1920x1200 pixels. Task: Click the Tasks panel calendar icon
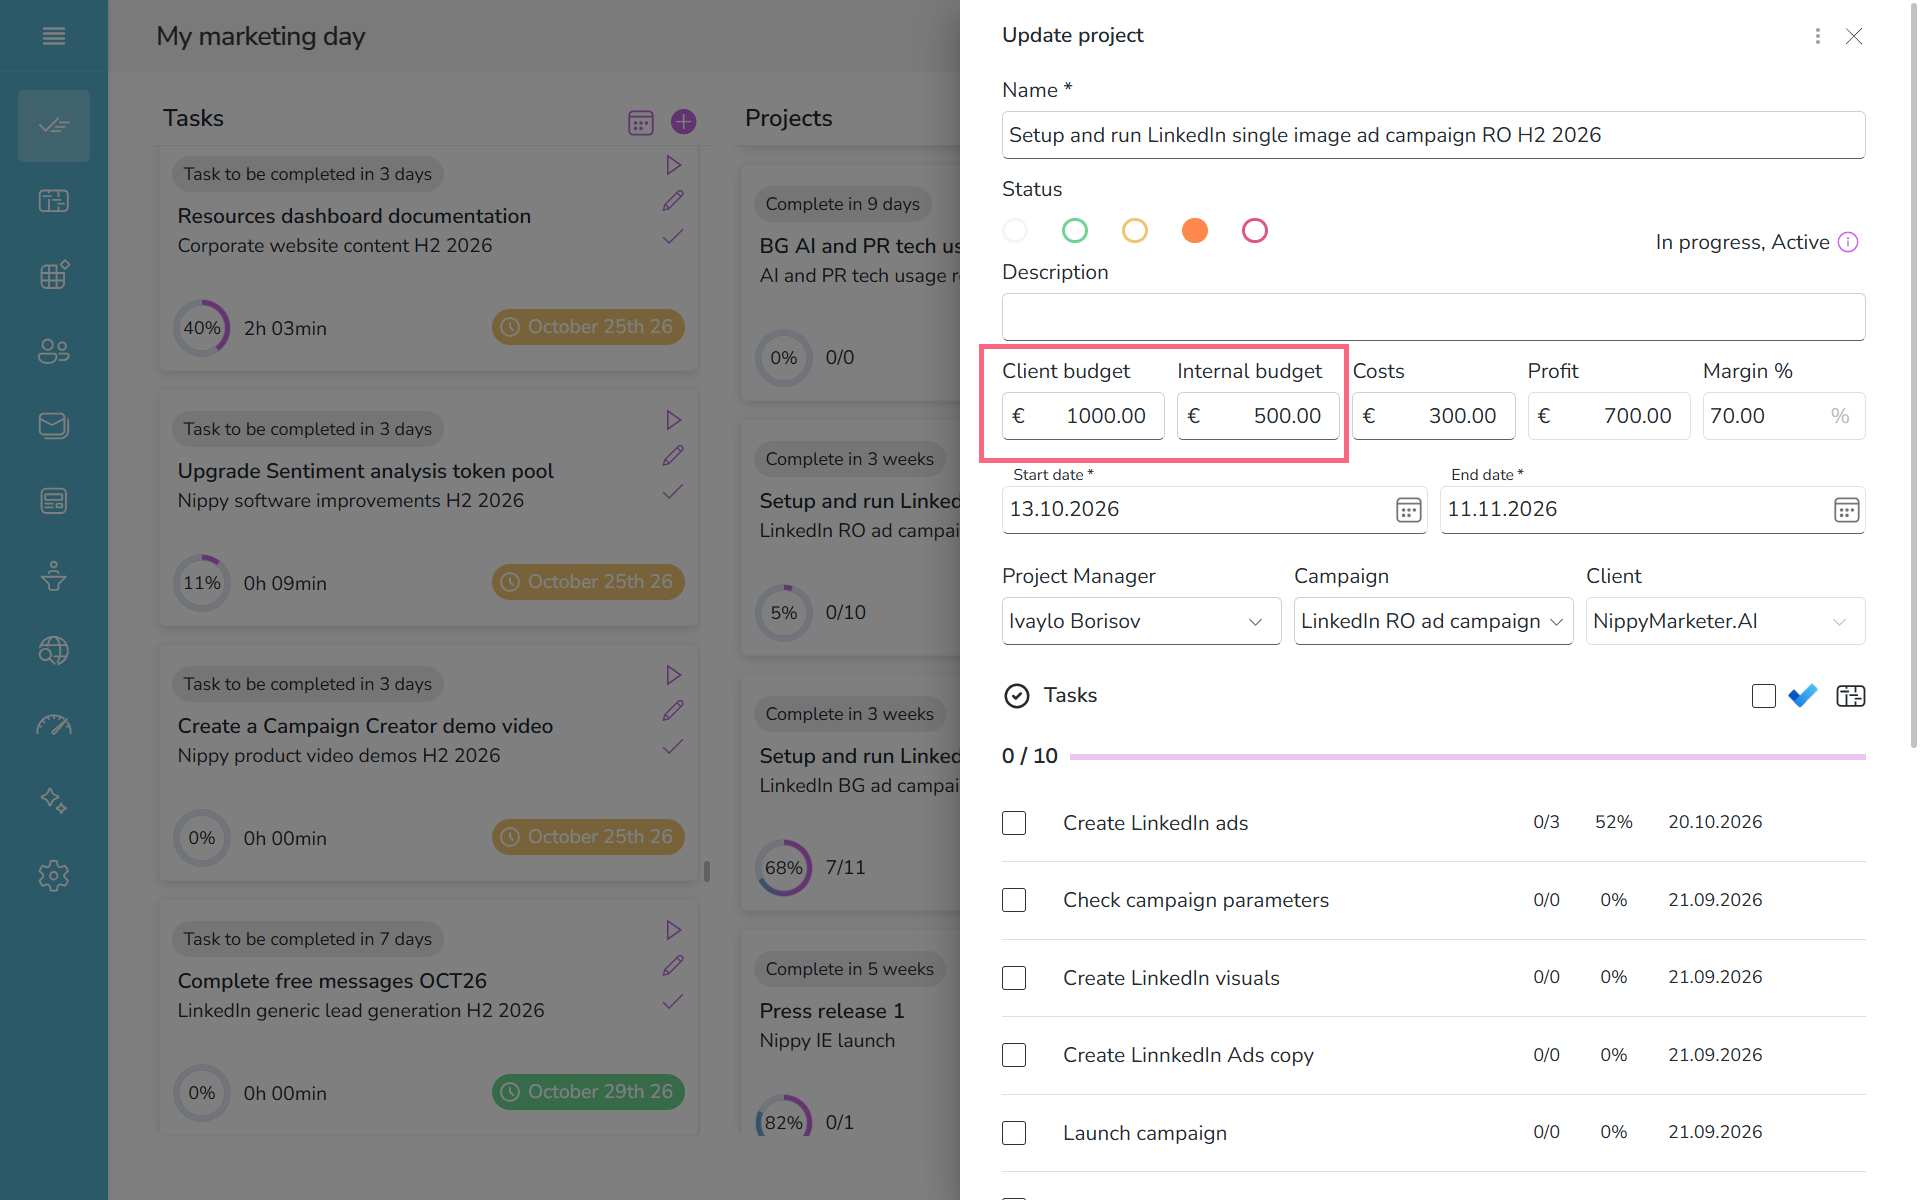(641, 122)
